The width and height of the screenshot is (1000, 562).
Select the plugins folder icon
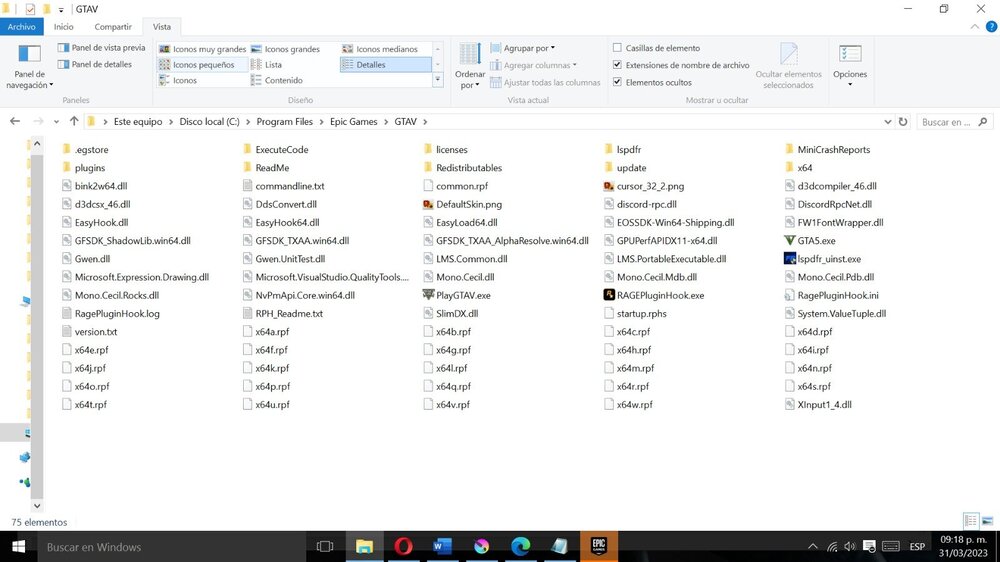coord(66,168)
